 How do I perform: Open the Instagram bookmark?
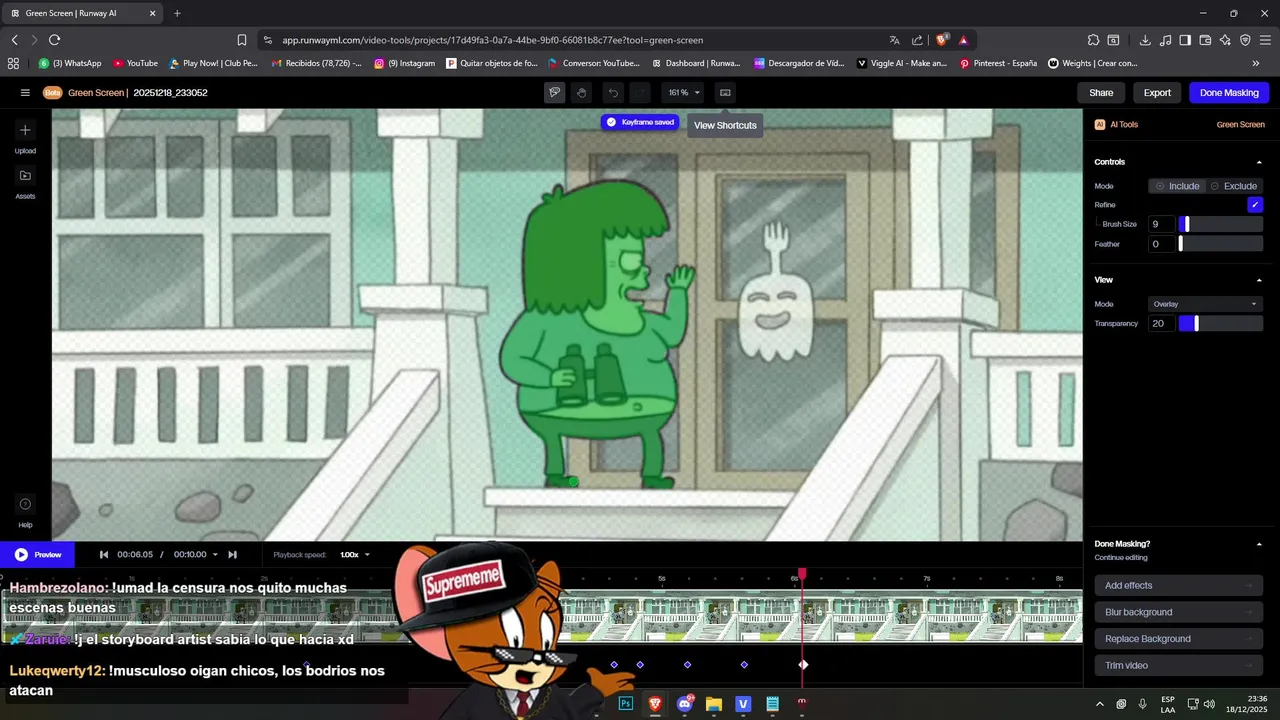click(405, 63)
